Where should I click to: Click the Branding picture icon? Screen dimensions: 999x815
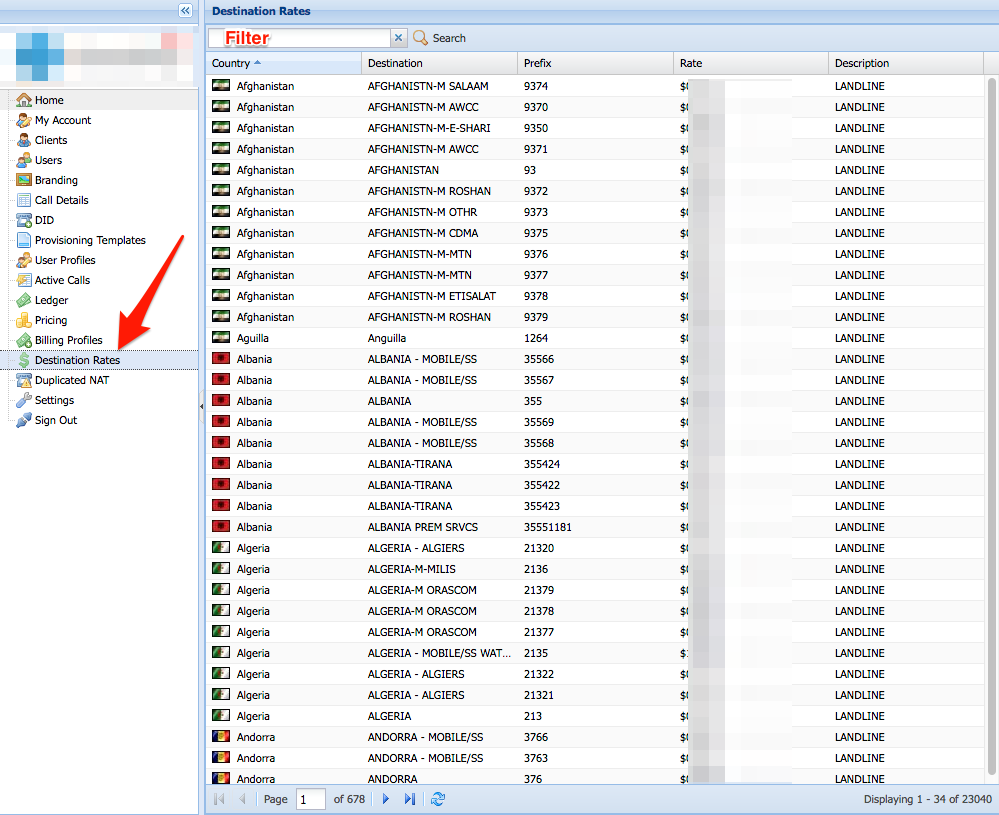pos(24,180)
